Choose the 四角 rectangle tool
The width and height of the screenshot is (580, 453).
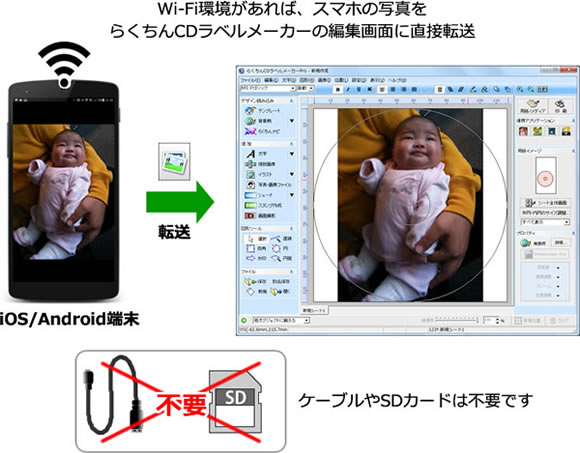coord(256,249)
